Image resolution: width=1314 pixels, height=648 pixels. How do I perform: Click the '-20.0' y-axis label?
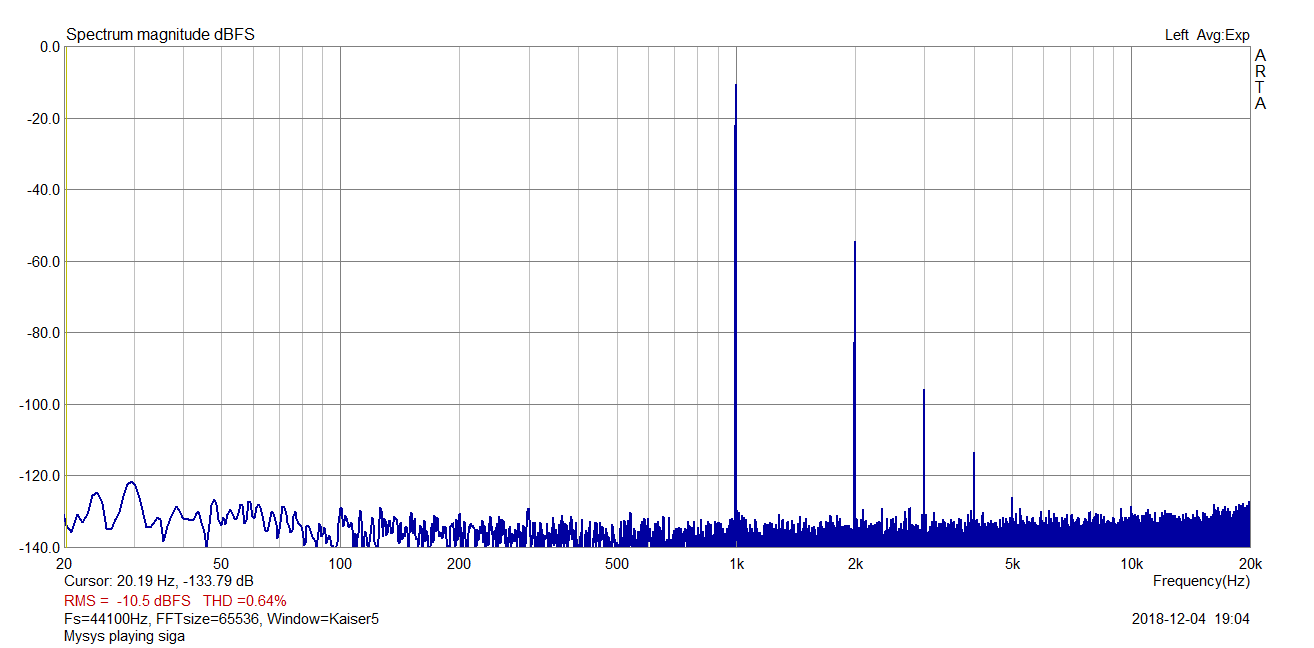click(x=45, y=118)
